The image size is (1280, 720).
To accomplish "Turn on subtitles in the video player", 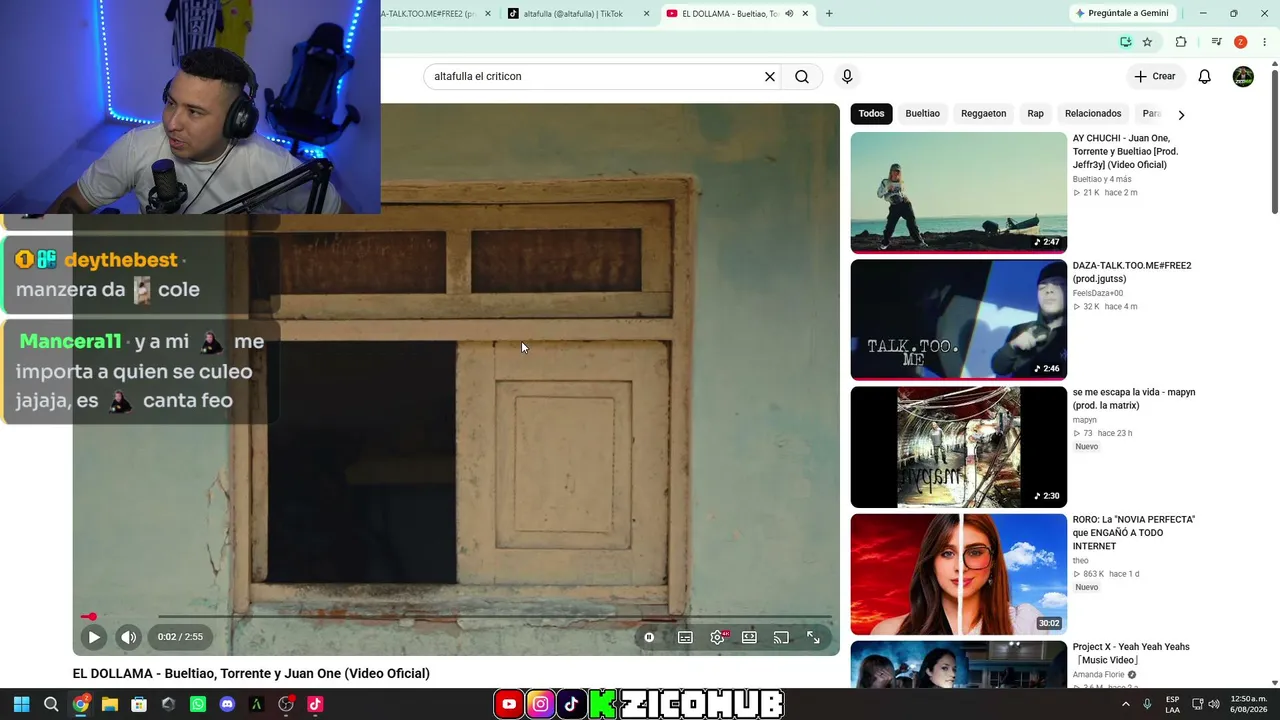I will tap(685, 637).
